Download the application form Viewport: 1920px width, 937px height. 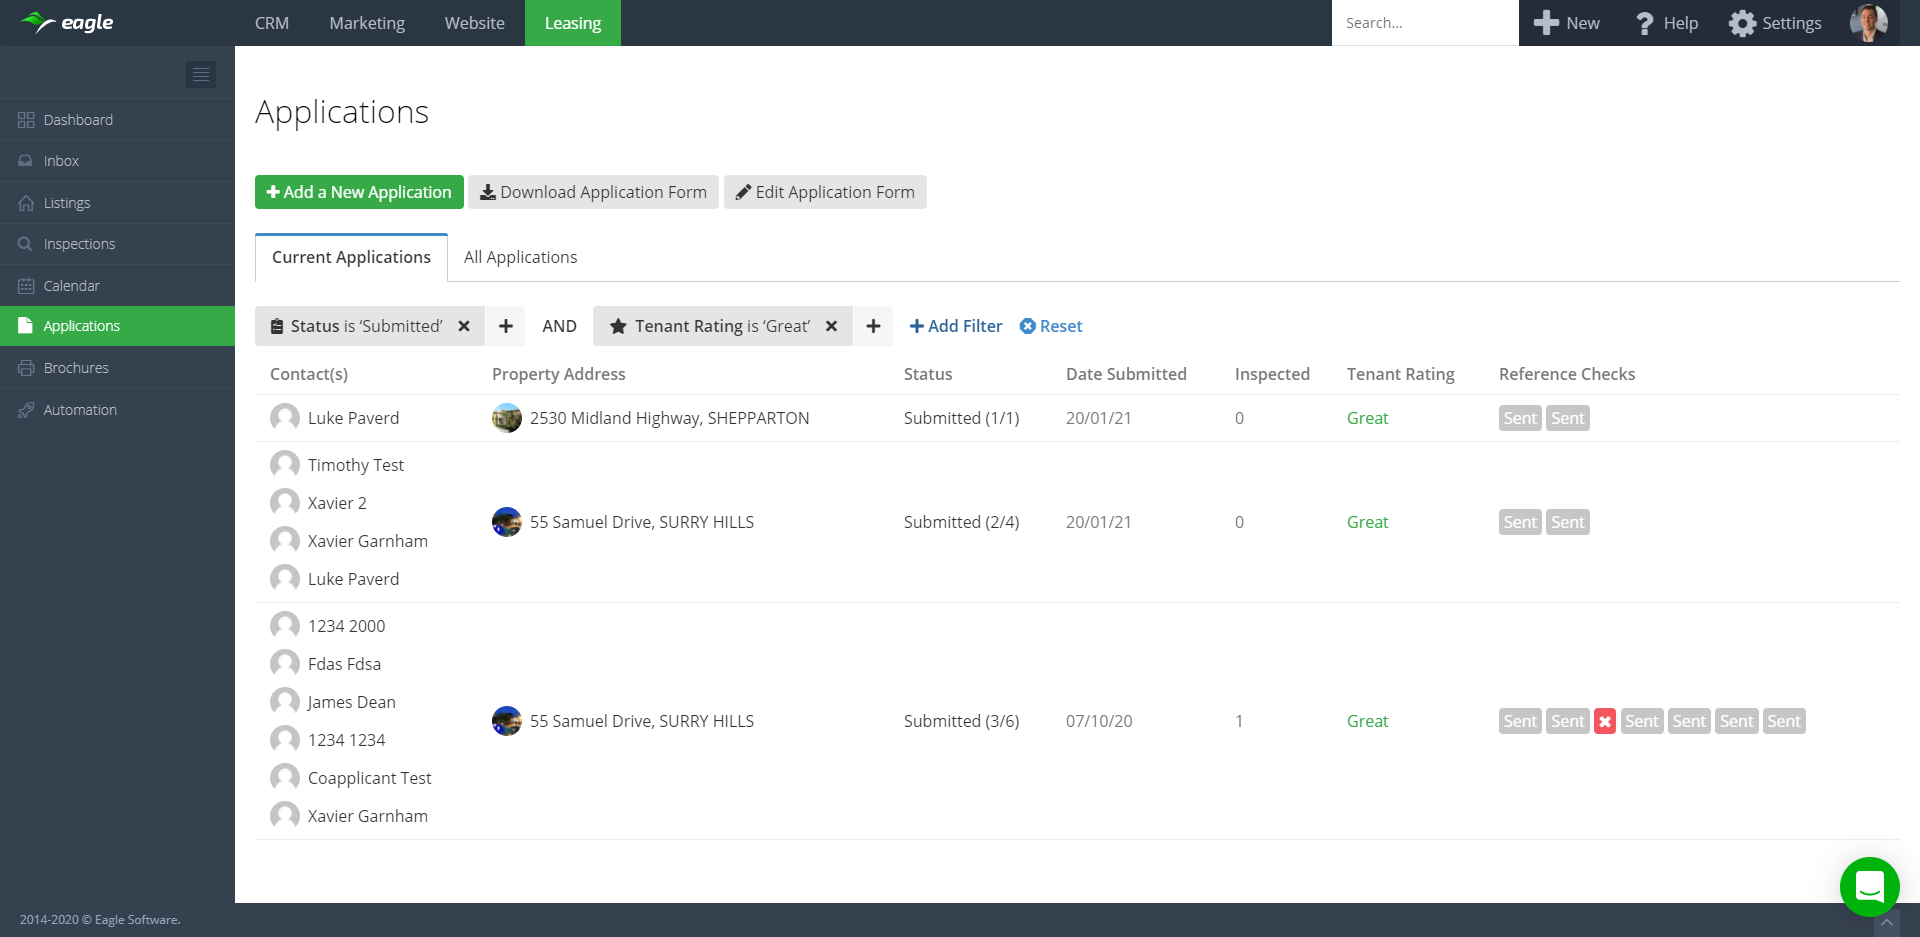(x=593, y=192)
